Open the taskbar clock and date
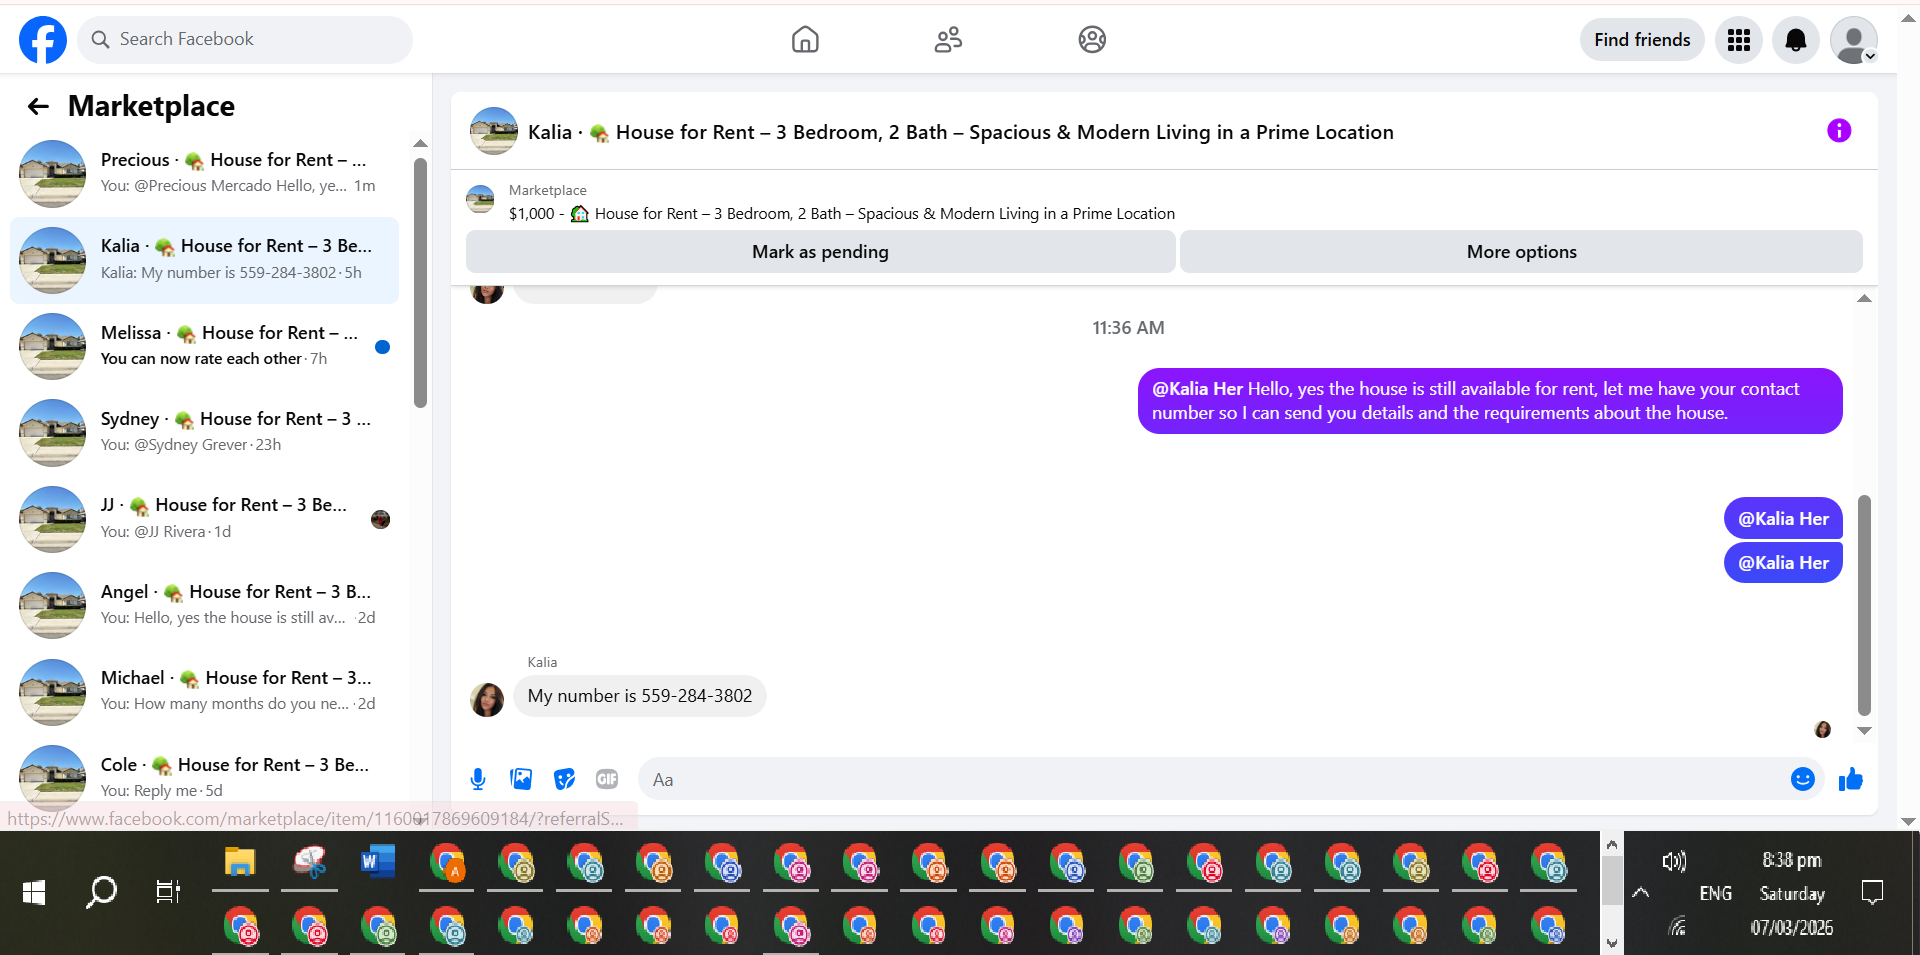This screenshot has height=955, width=1920. pos(1792,893)
